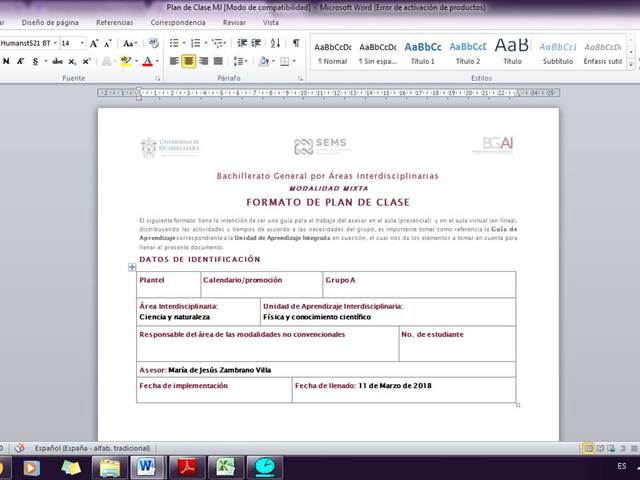Toggle bold (N) formatting
The image size is (640, 480).
(x=6, y=61)
